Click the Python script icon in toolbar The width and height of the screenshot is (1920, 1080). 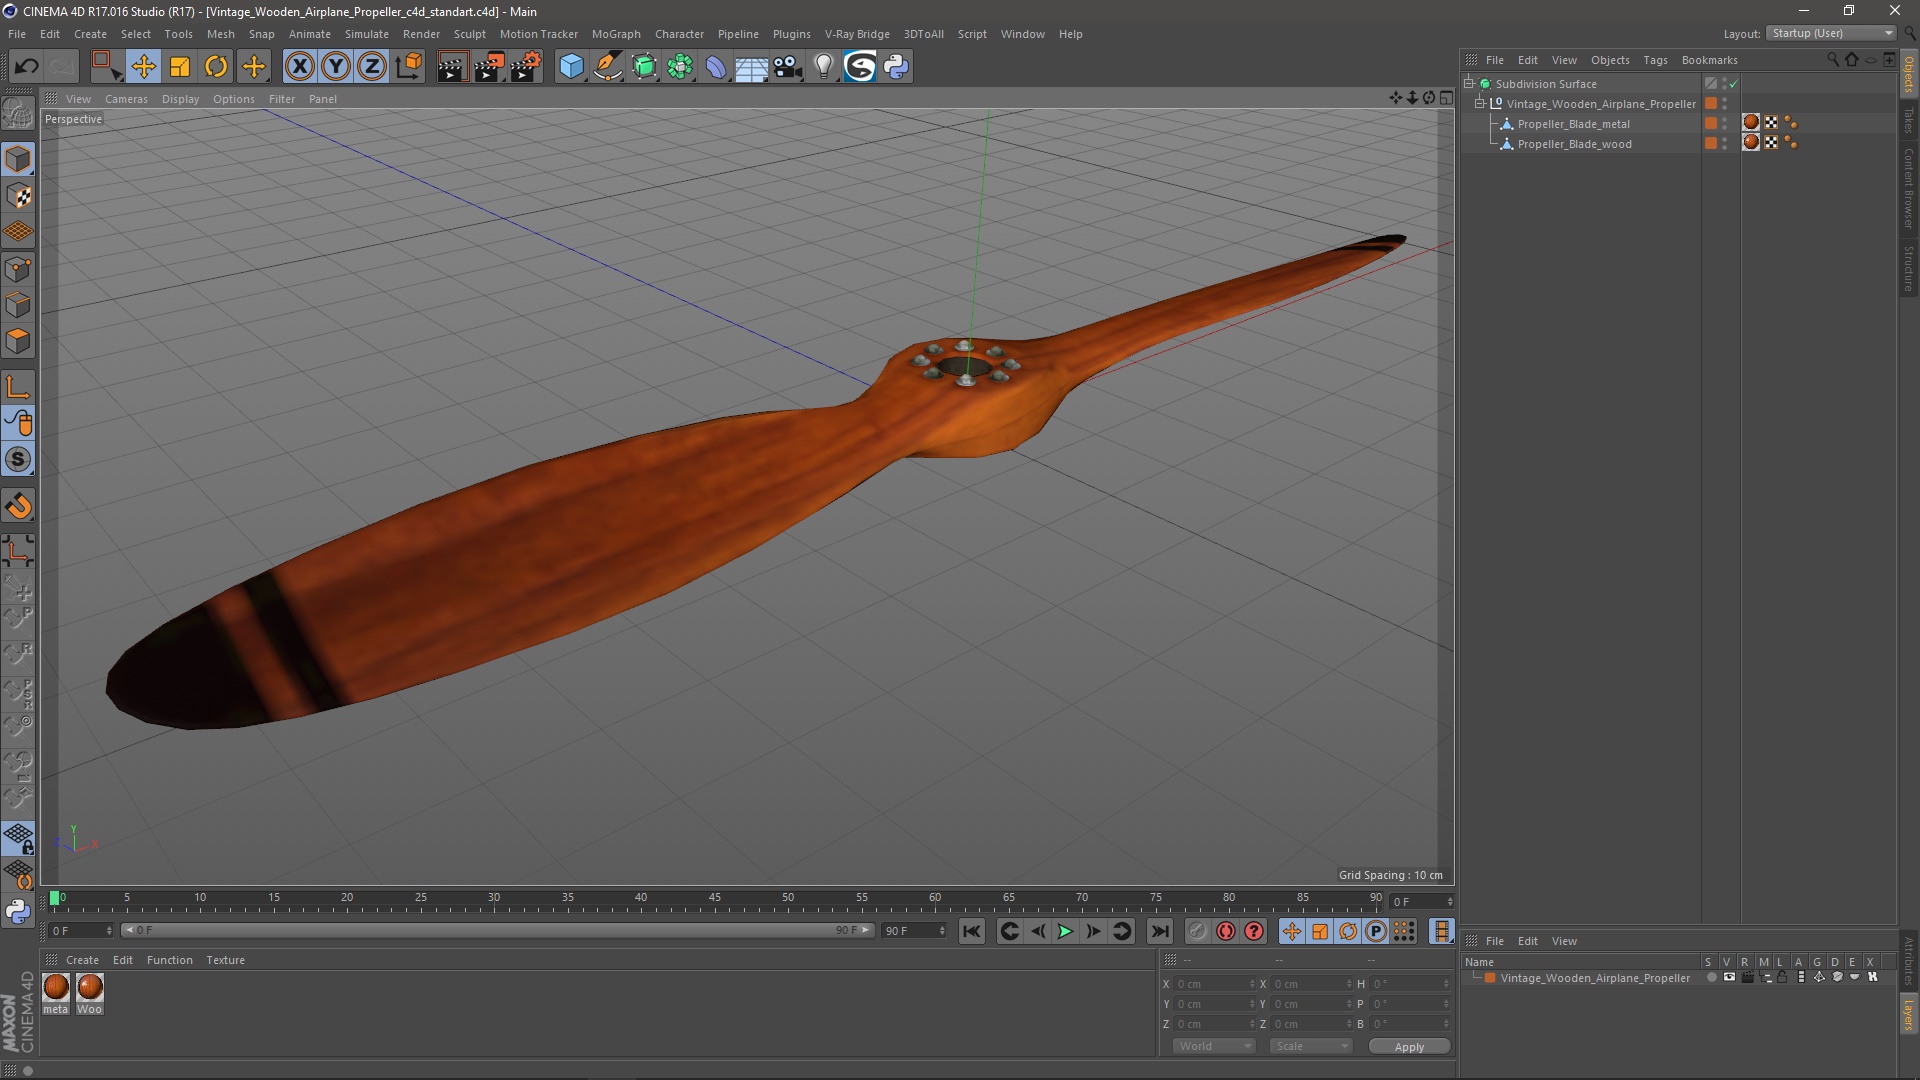[896, 67]
